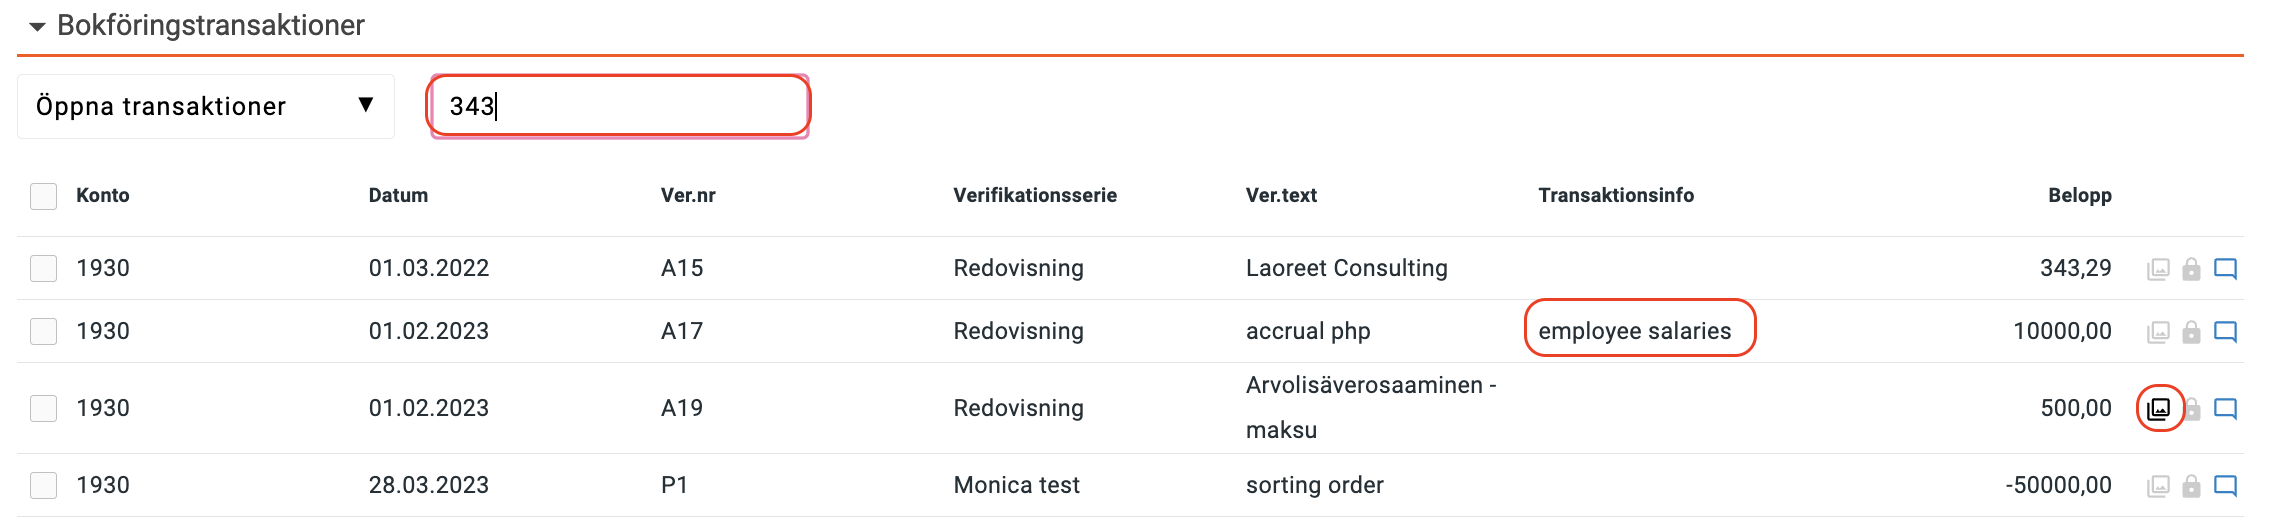
Task: Open comment icon on sorting order row
Action: [2225, 486]
